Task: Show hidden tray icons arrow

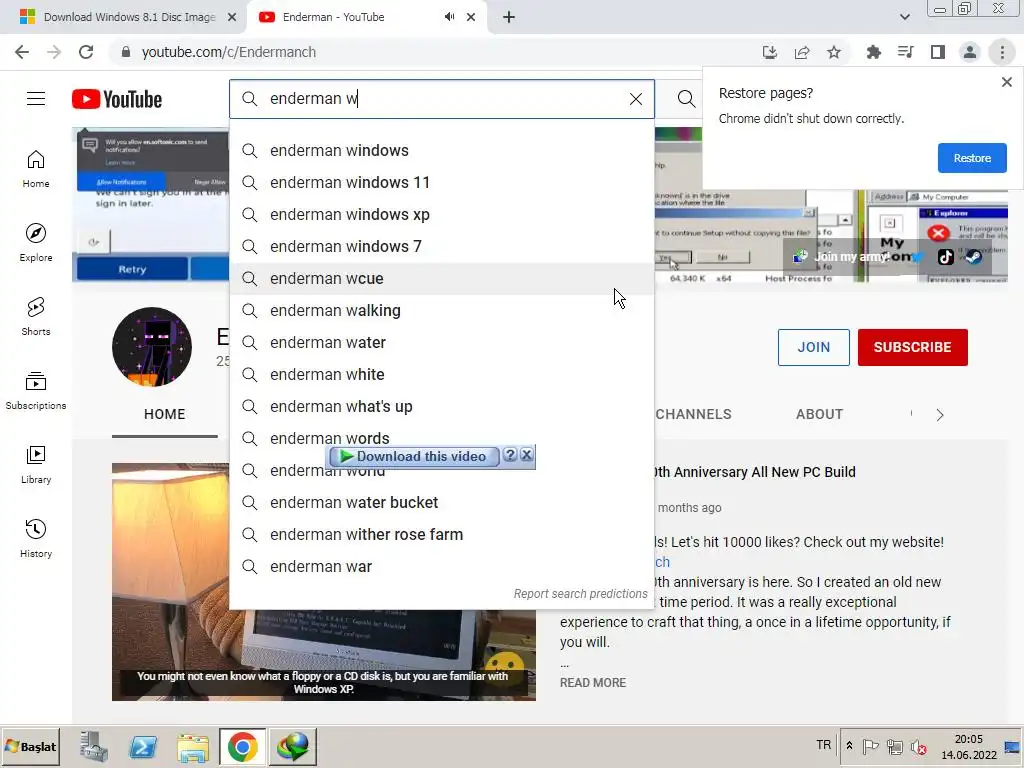Action: click(x=849, y=745)
